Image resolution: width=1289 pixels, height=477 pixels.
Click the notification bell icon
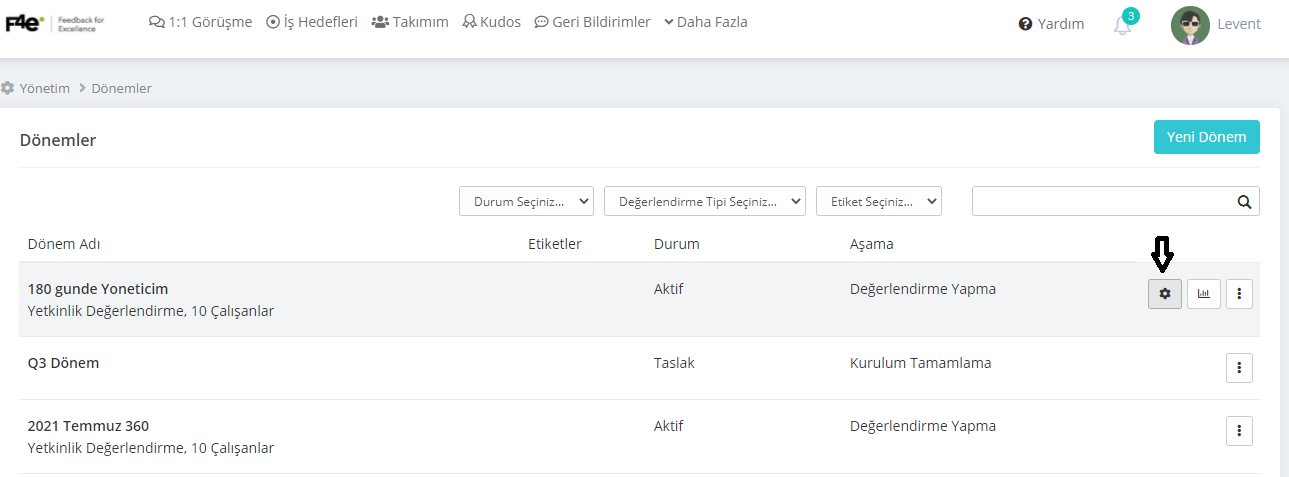coord(1123,25)
